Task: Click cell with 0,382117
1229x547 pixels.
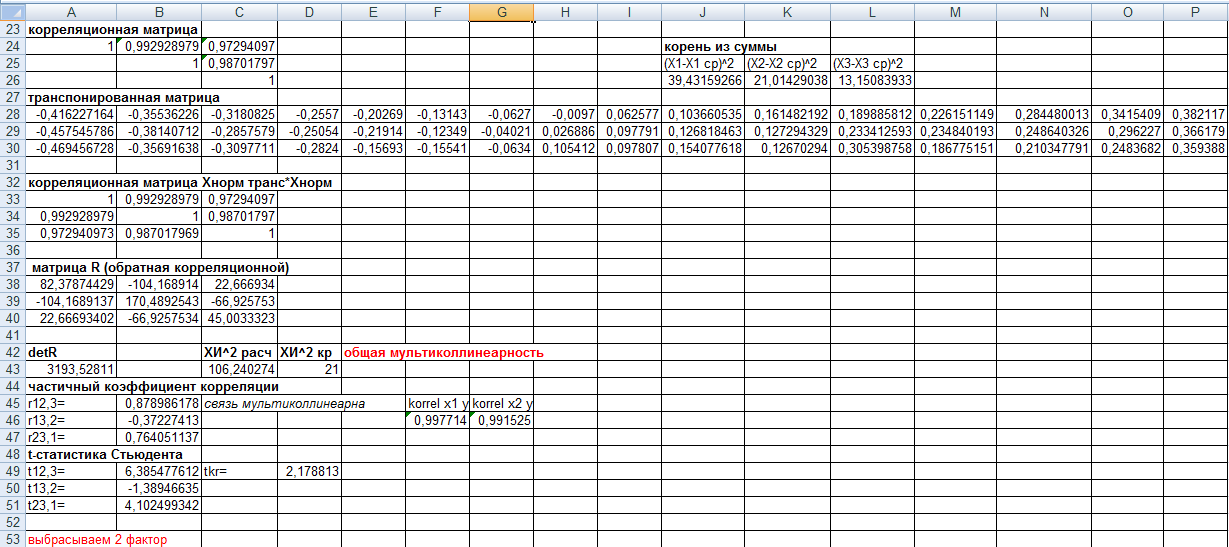Action: click(1196, 115)
